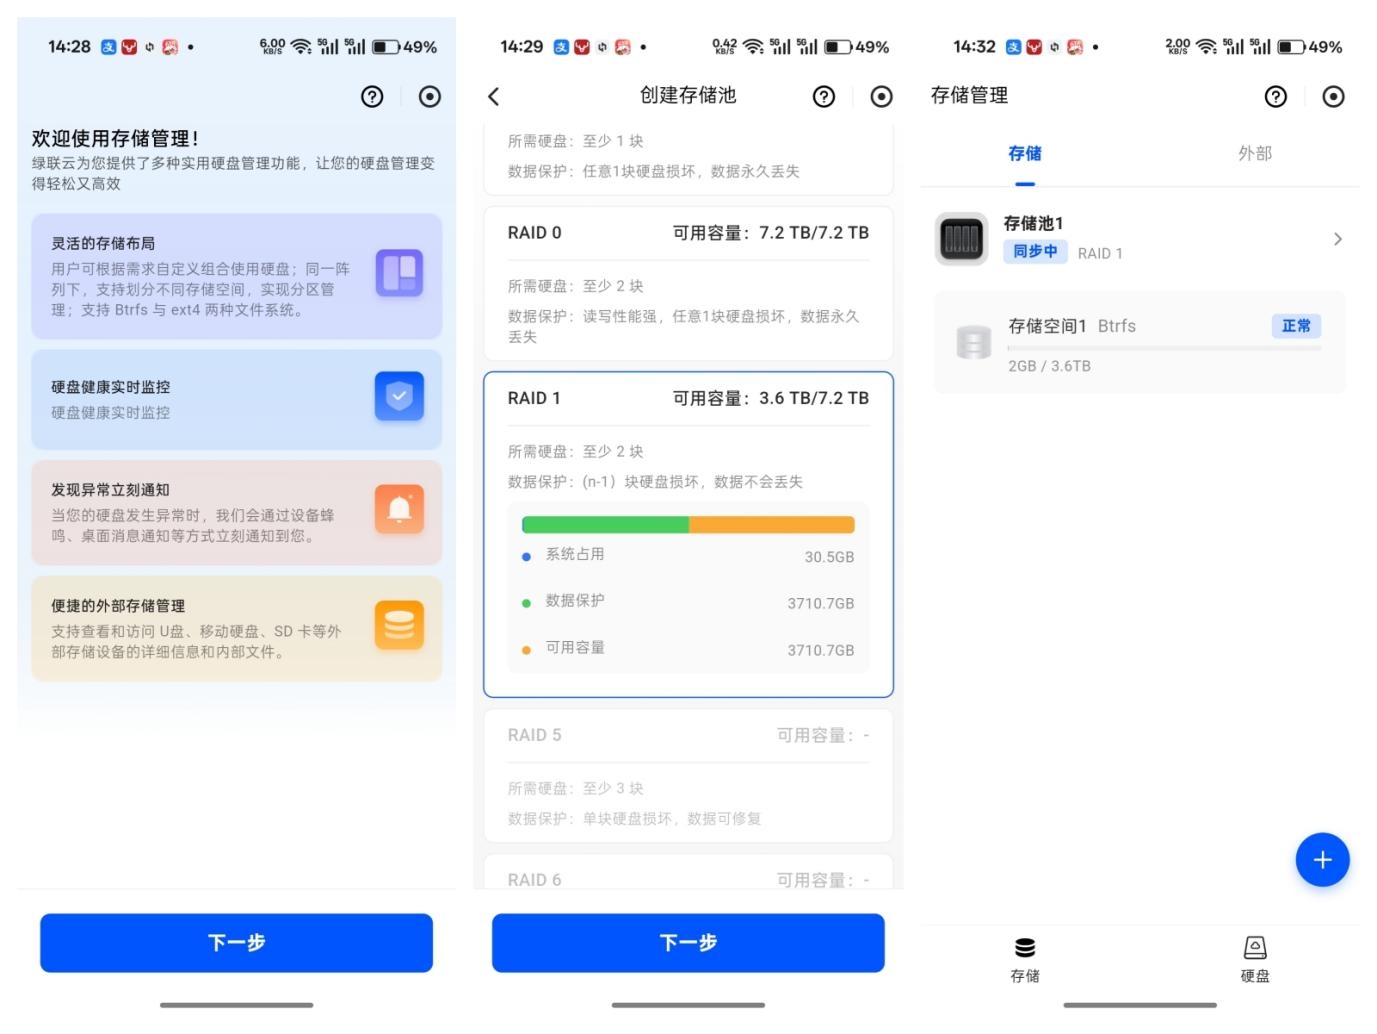Click 数据保护 3710.7GB row
Viewport: 1377px width, 1034px height.
688,602
